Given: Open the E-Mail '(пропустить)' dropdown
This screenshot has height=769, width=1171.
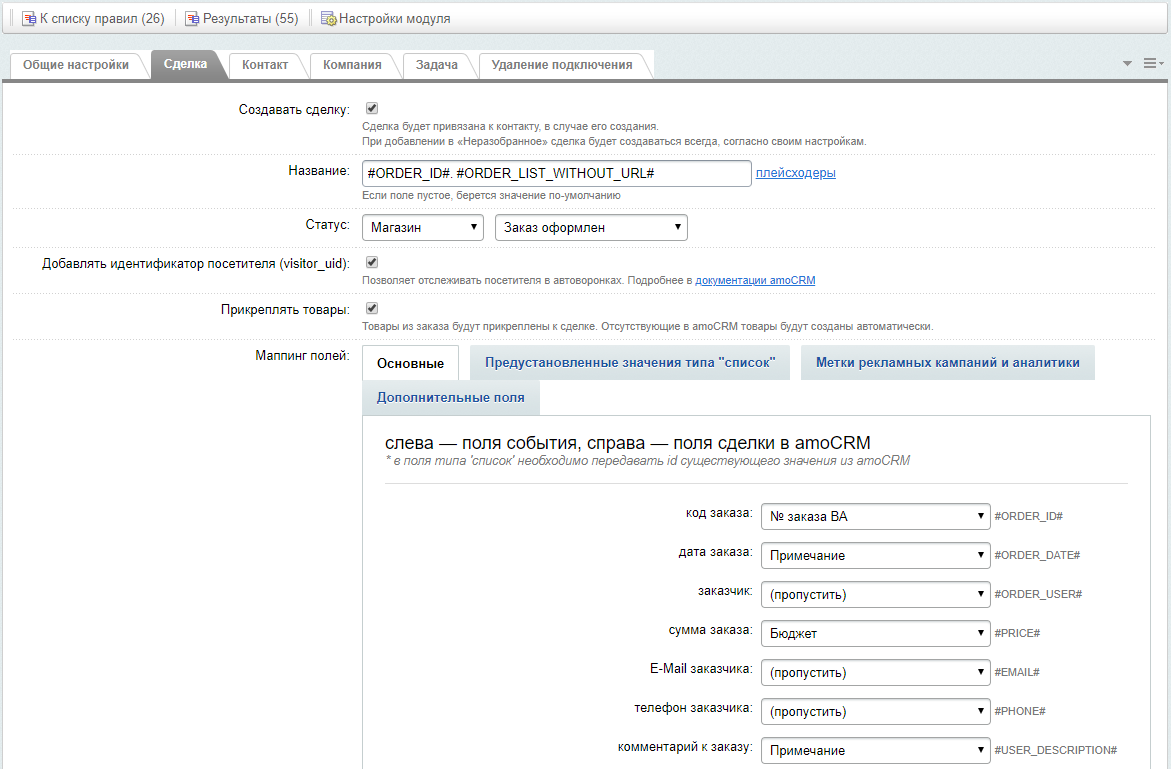Looking at the screenshot, I should pos(875,672).
